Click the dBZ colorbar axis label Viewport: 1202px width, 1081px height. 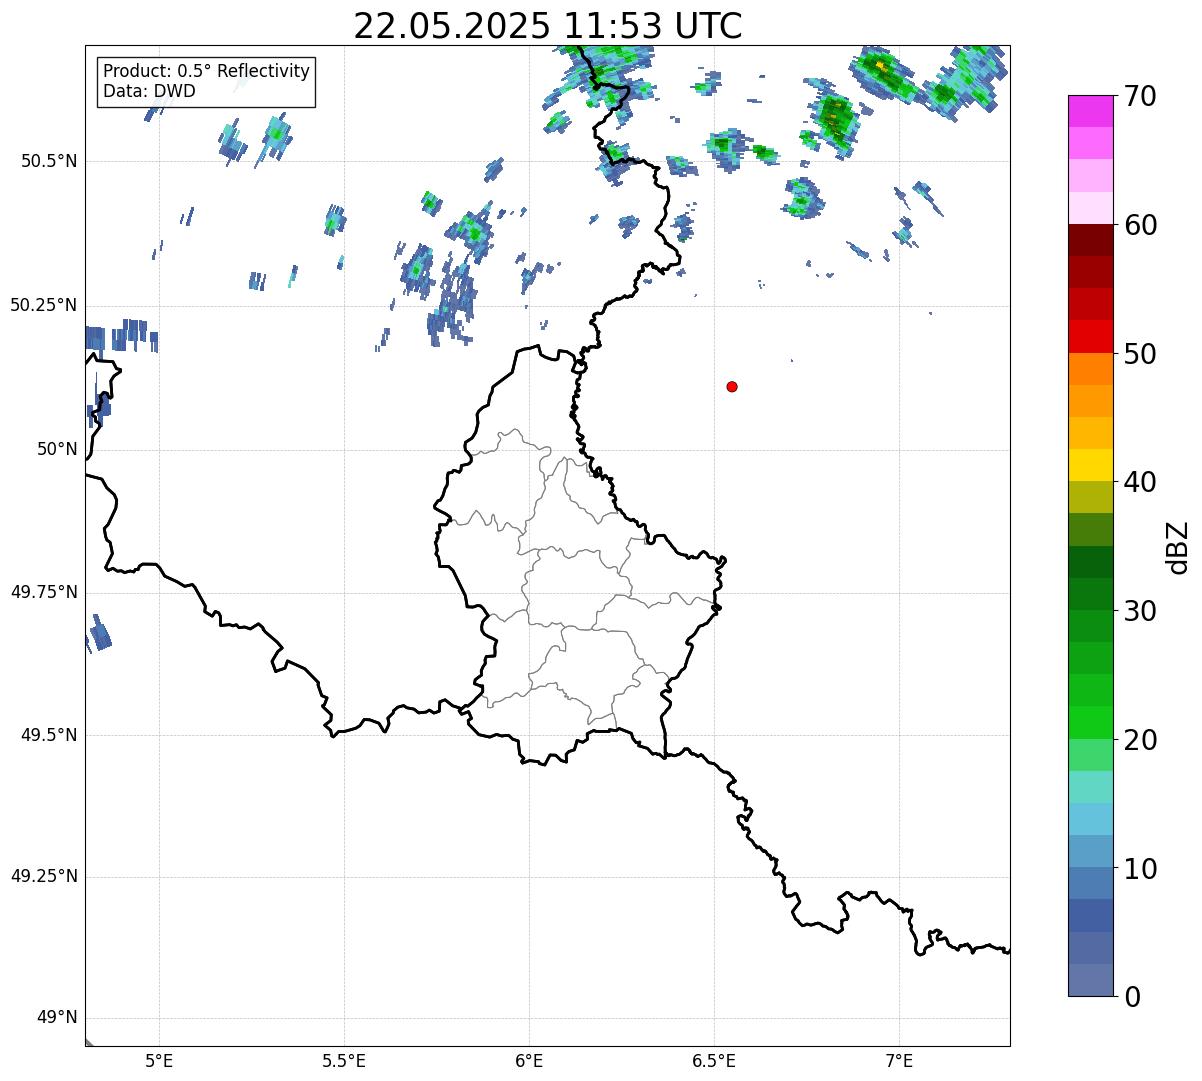pos(1178,547)
